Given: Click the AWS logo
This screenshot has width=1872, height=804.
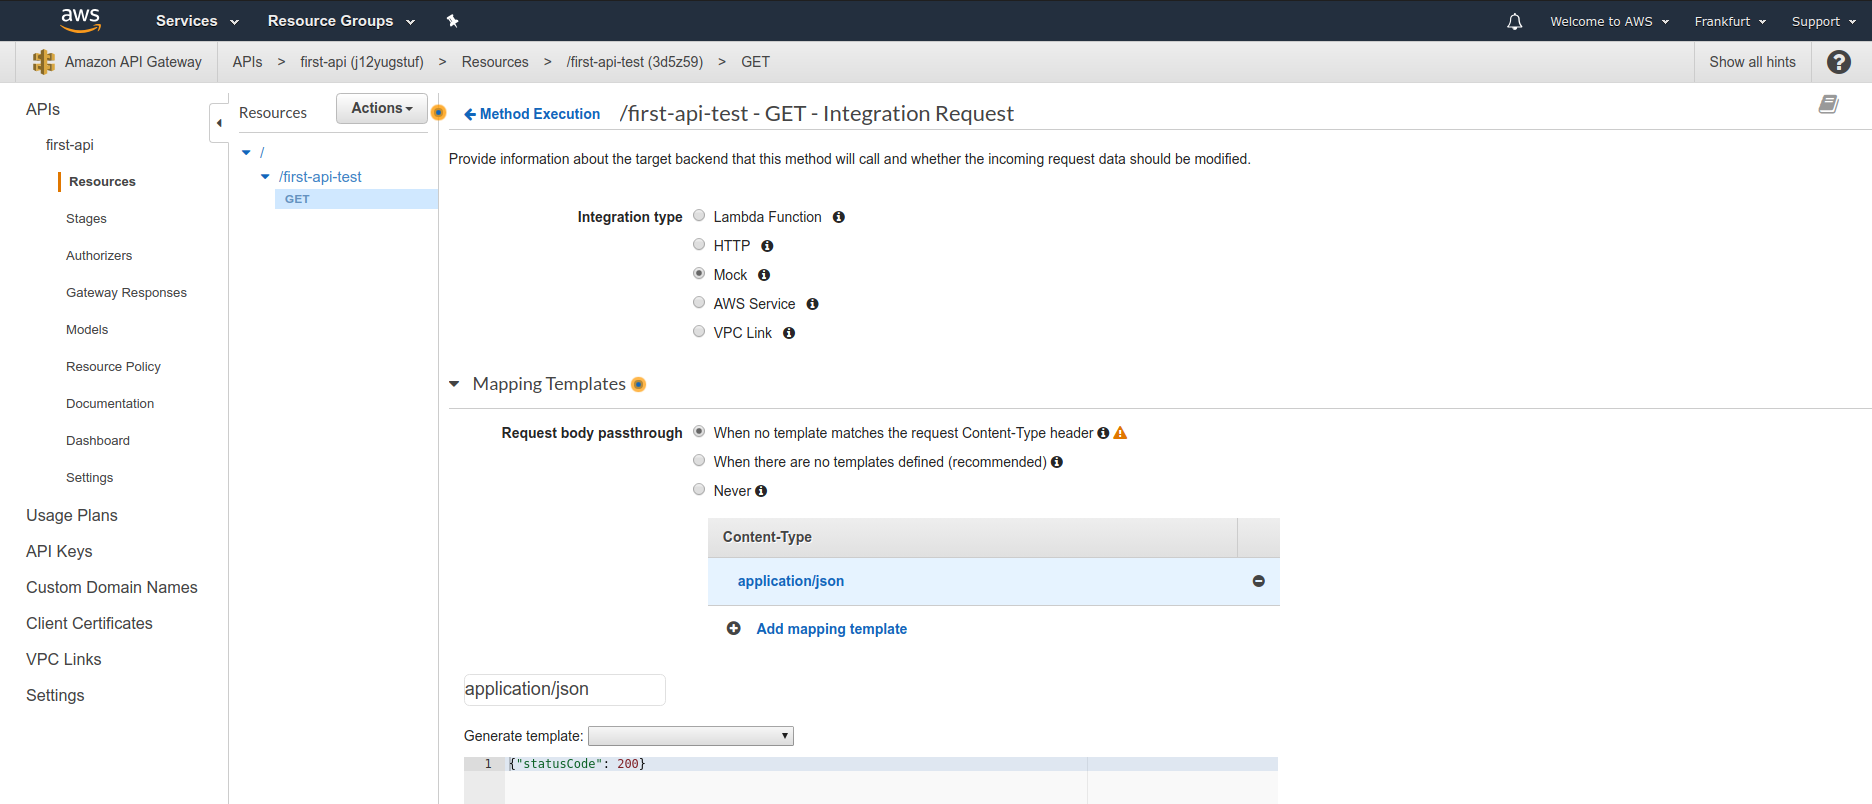Looking at the screenshot, I should pyautogui.click(x=81, y=20).
